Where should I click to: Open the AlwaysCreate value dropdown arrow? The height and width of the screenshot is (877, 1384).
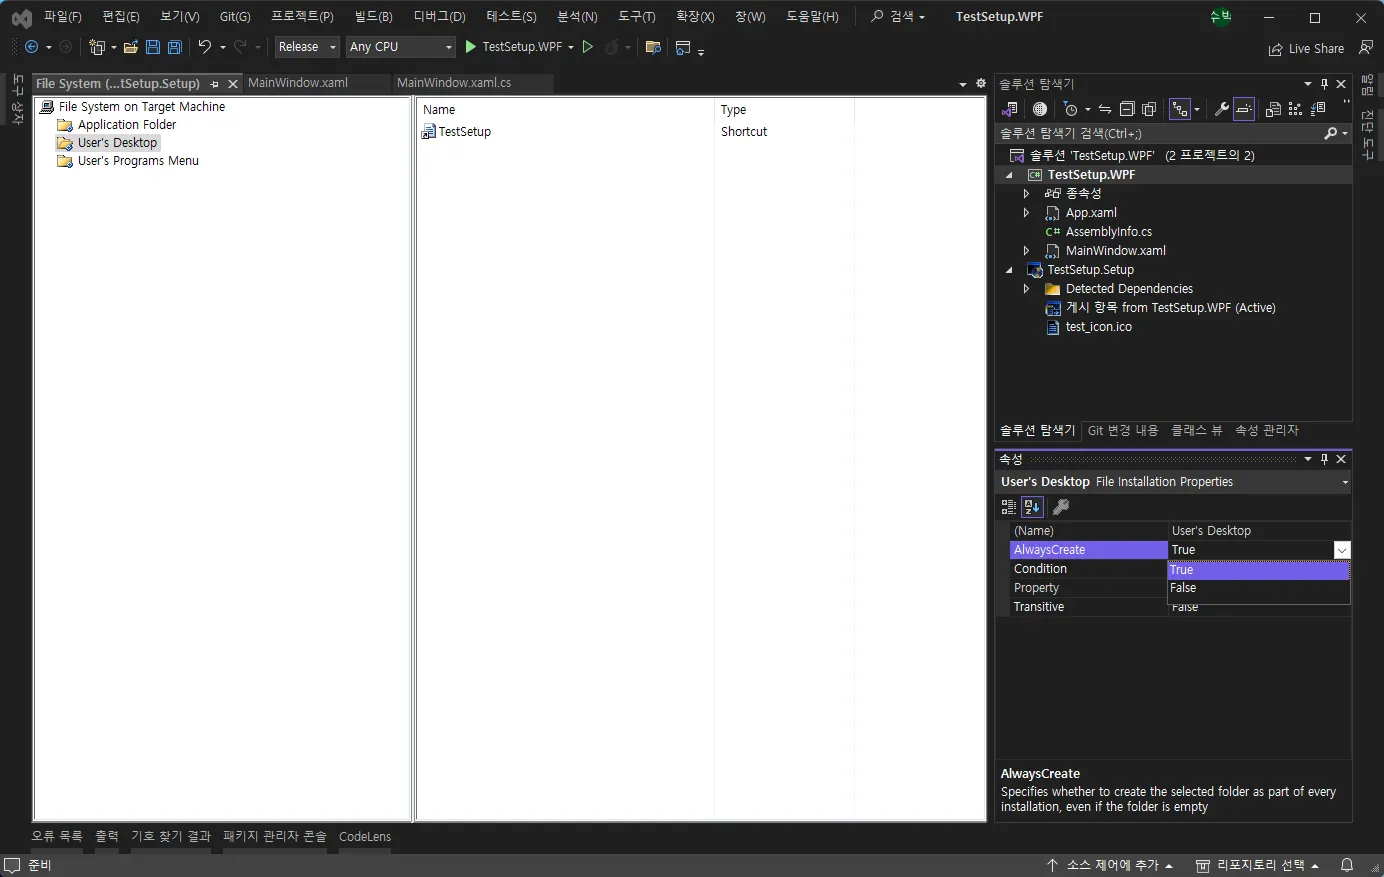click(x=1342, y=550)
